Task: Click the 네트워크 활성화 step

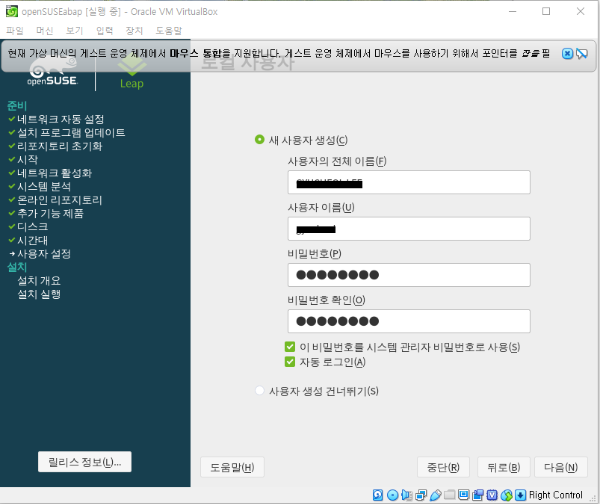Action: [x=54, y=173]
